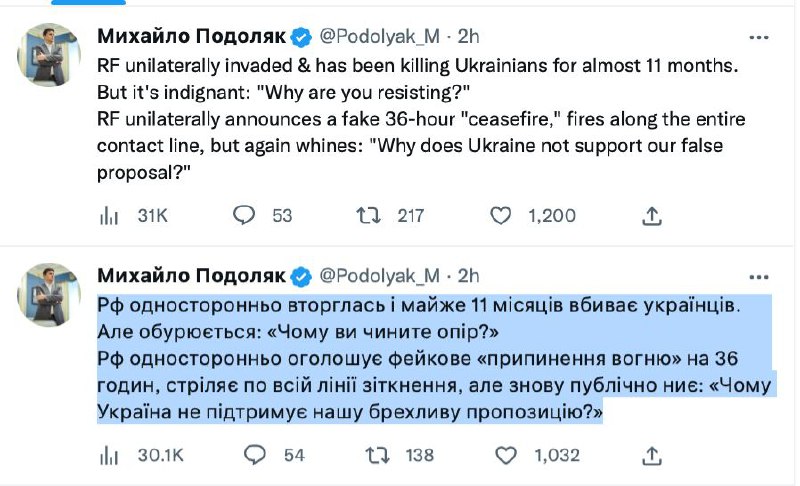The height and width of the screenshot is (486, 800).
Task: Click author name on first tweet
Action: (190, 37)
